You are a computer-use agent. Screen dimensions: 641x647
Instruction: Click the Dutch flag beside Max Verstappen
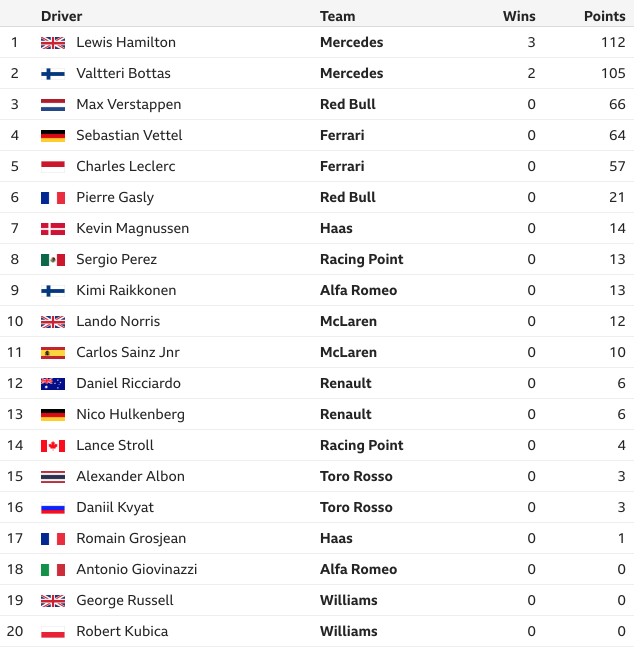[53, 105]
